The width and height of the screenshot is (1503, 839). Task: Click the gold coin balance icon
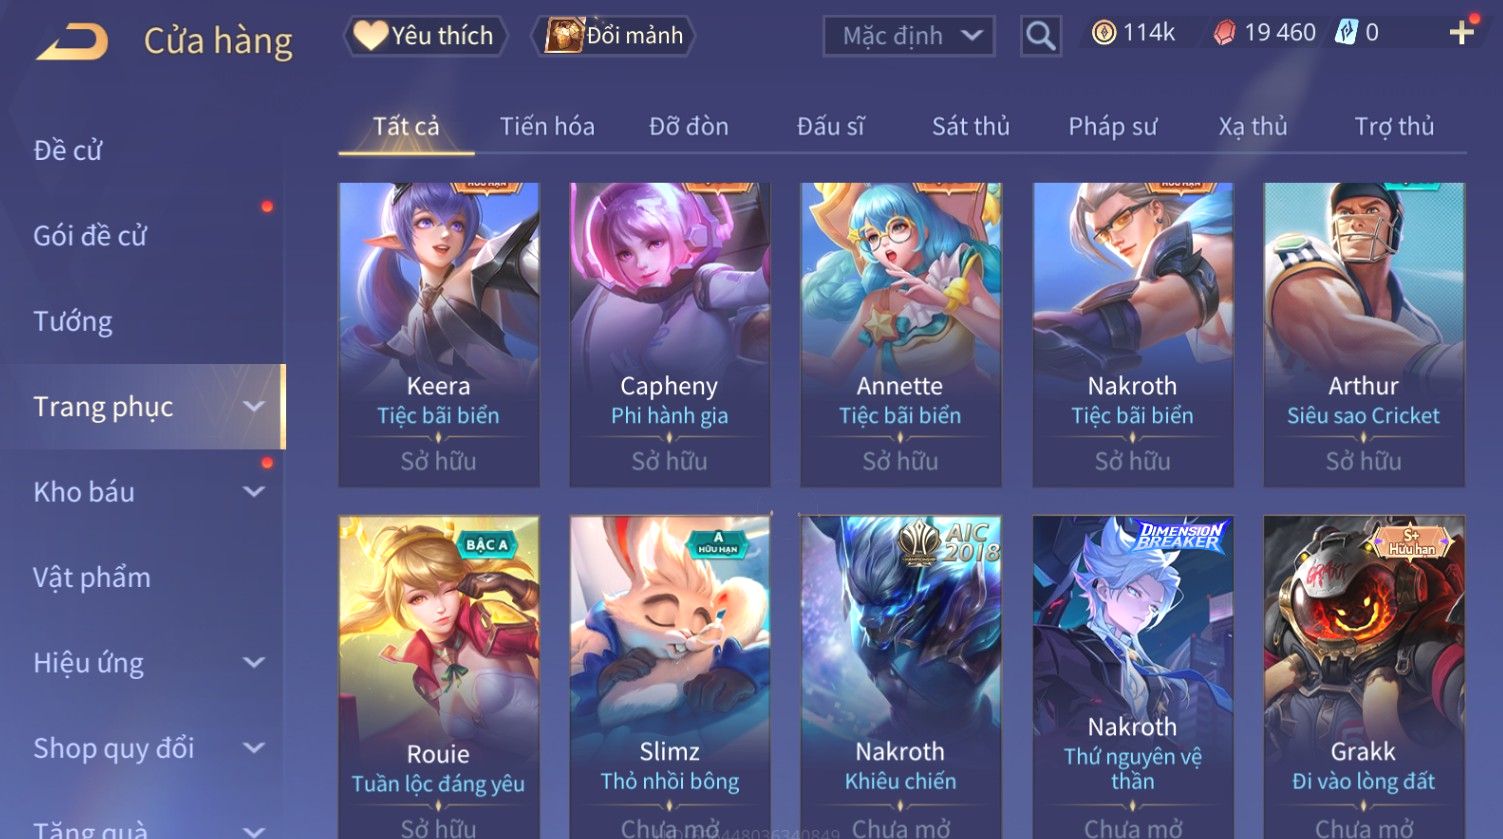1103,33
